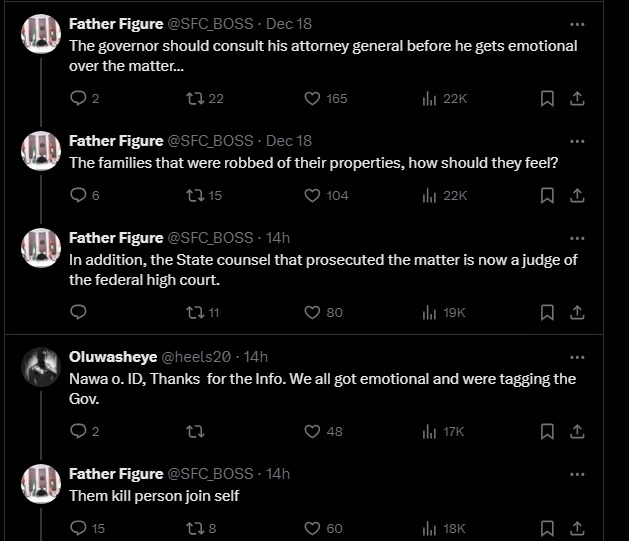Repost Oluwasheye's Nawa o tweet
The image size is (629, 541).
tap(195, 431)
